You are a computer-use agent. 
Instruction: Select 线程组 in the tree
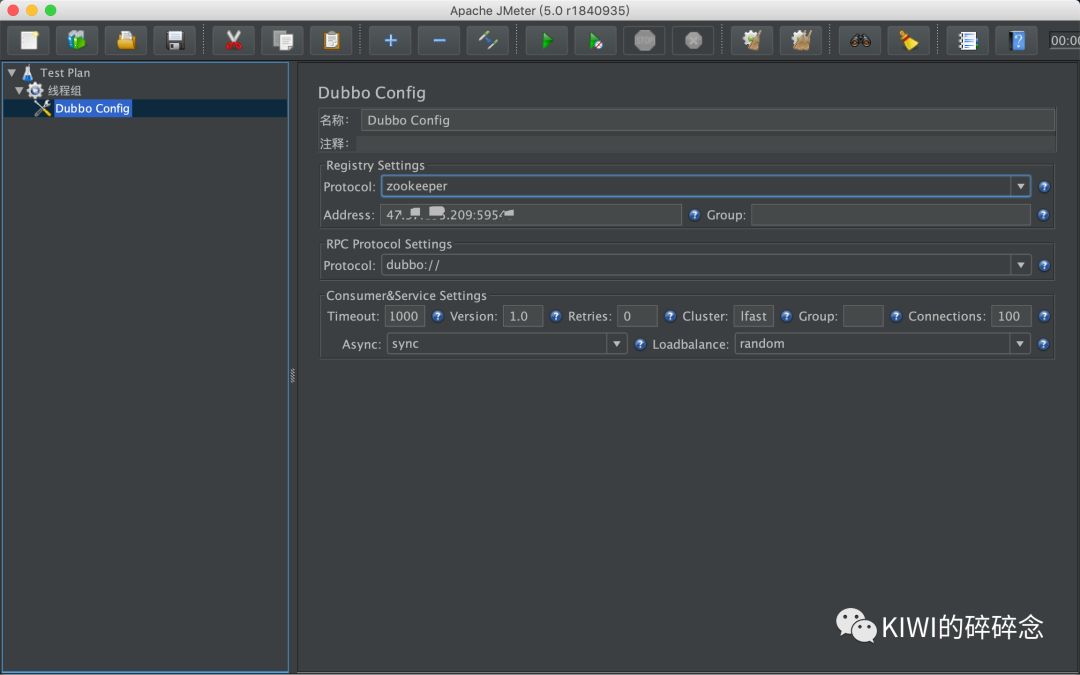(64, 90)
